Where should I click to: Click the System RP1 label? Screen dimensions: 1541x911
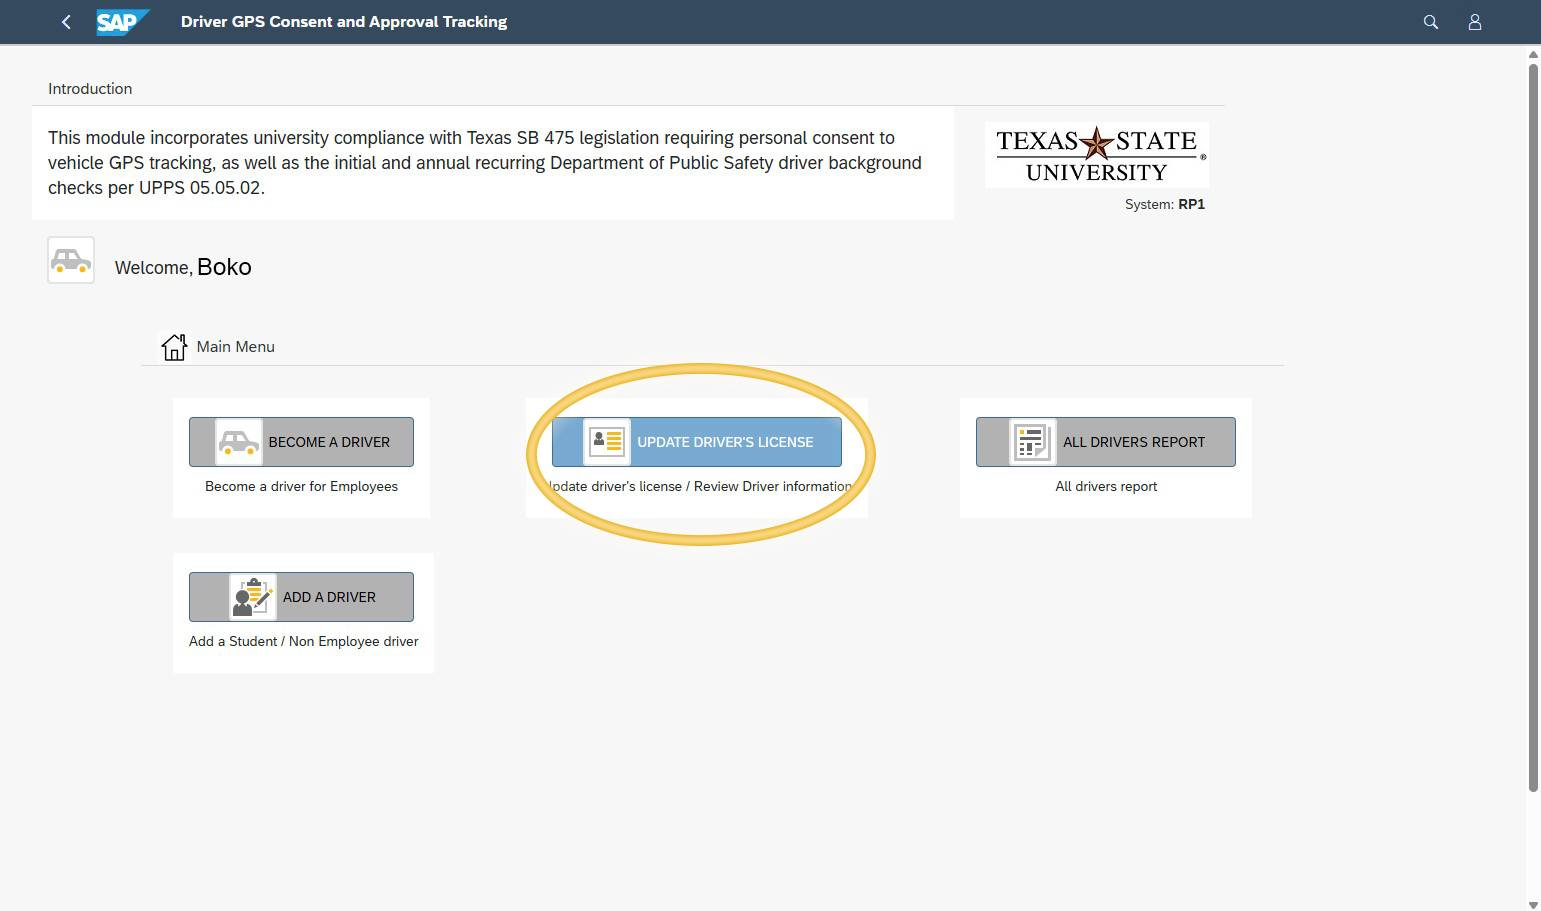1164,204
